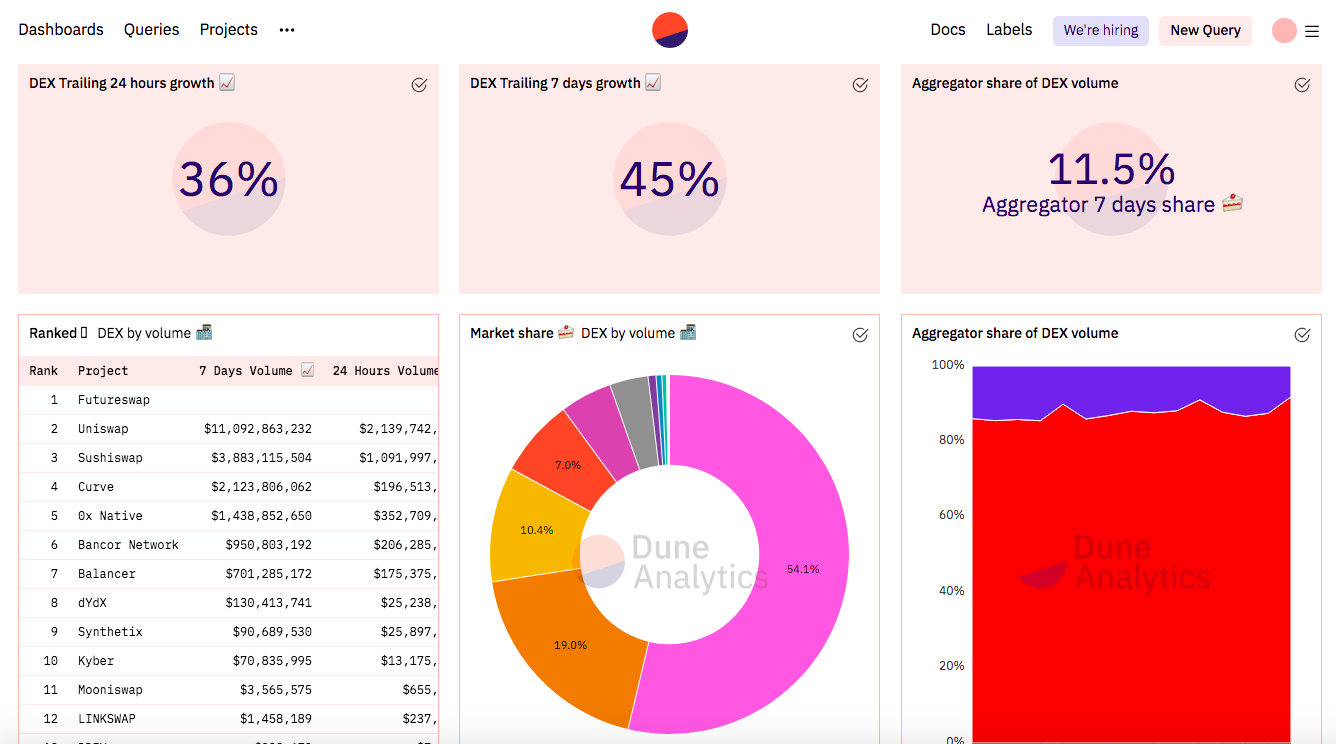1336x744 pixels.
Task: Open top Aggregator share of DEX volume title
Action: point(1015,83)
